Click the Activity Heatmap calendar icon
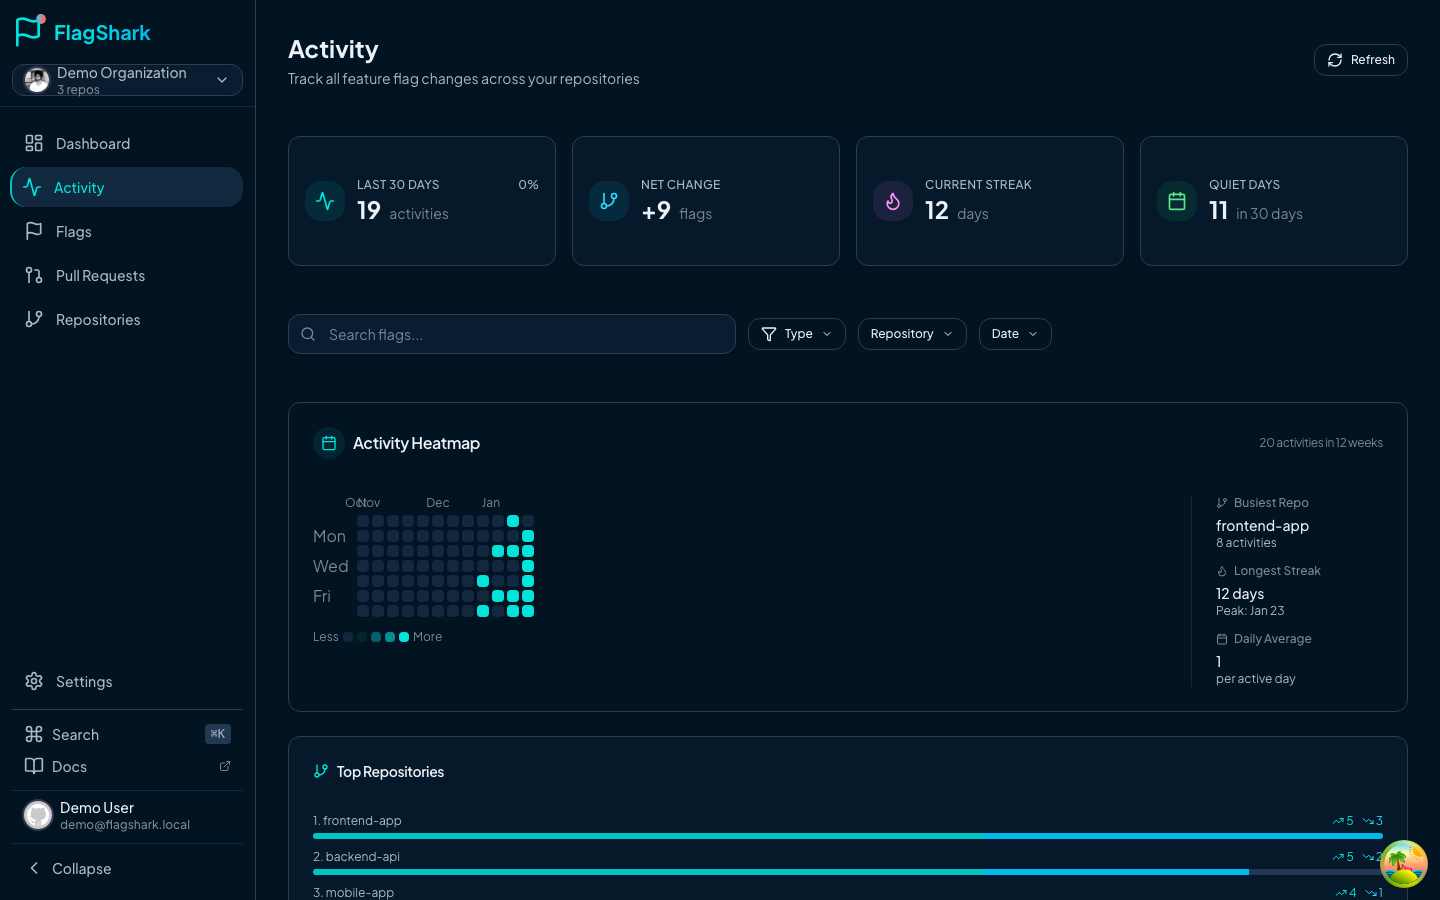The width and height of the screenshot is (1440, 900). pyautogui.click(x=329, y=443)
